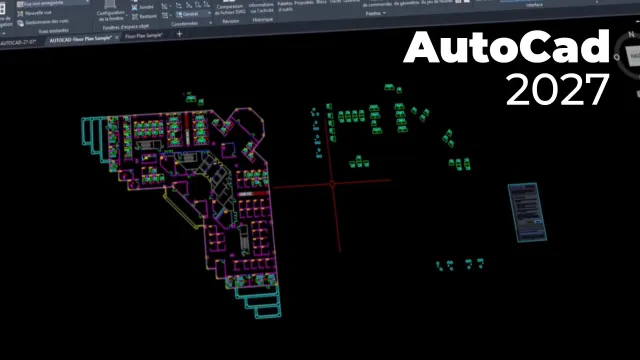Screen dimensions: 640x360
Task: Click the Fenêtres d'espace objet panel title
Action: point(126,27)
